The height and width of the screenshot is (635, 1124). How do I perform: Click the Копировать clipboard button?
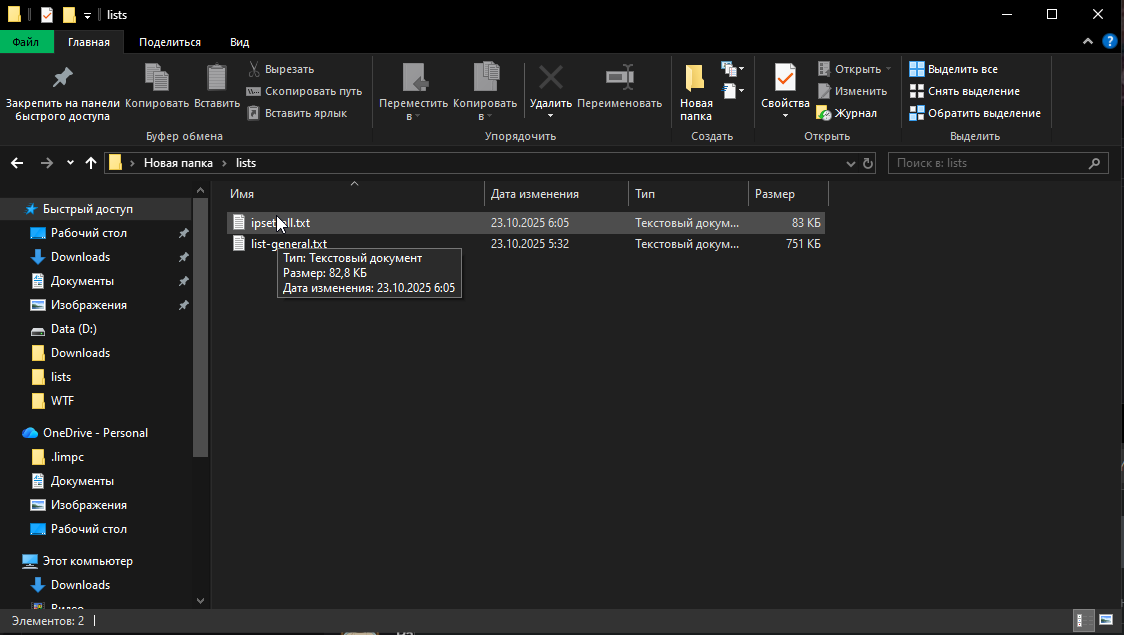pos(157,87)
